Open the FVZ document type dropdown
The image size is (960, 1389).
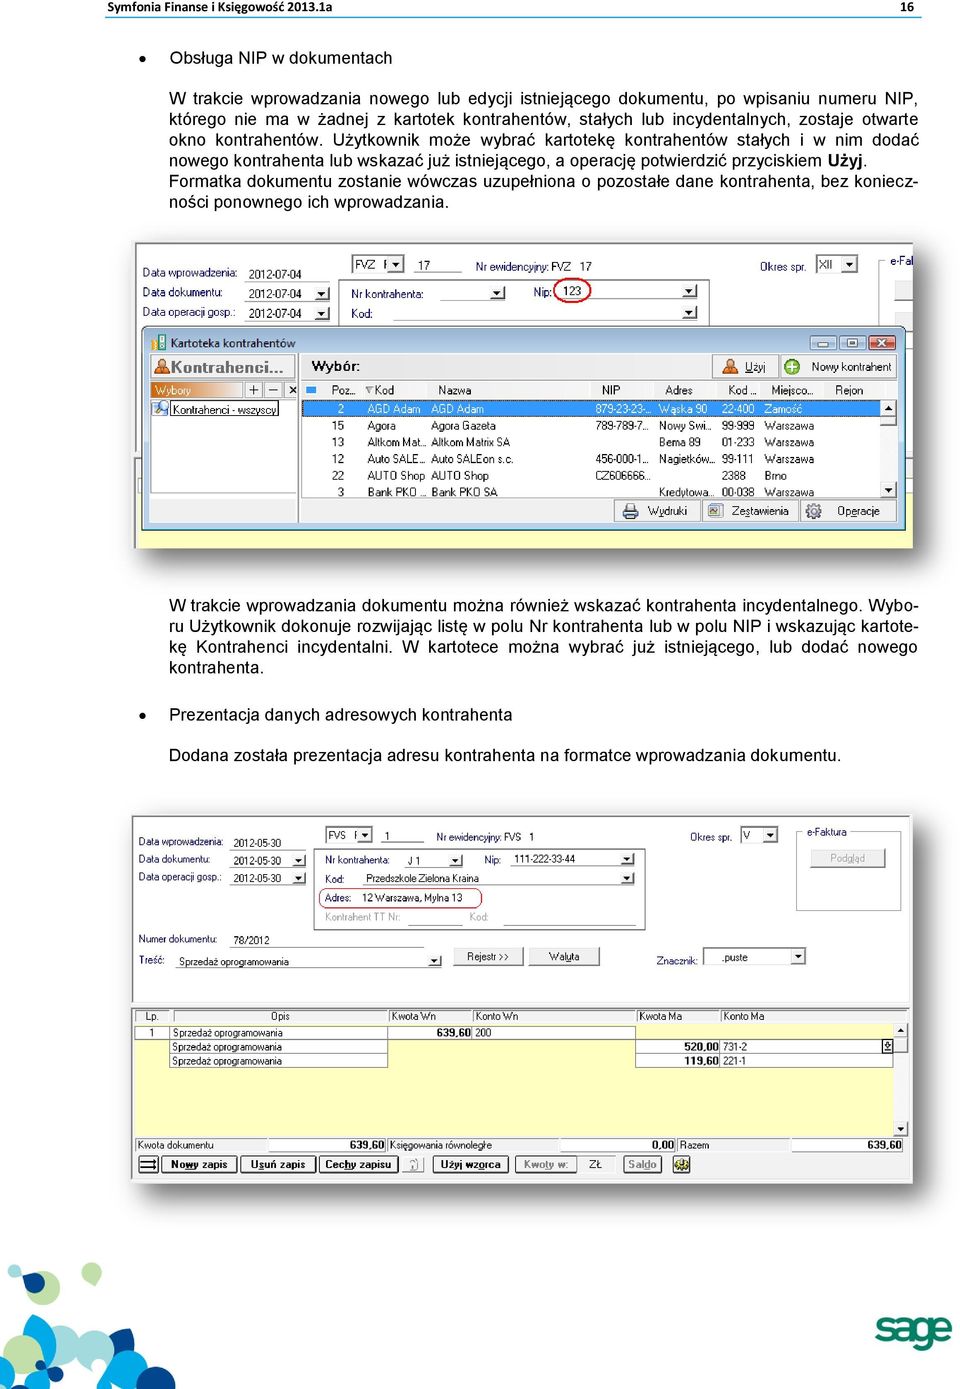pyautogui.click(x=396, y=265)
